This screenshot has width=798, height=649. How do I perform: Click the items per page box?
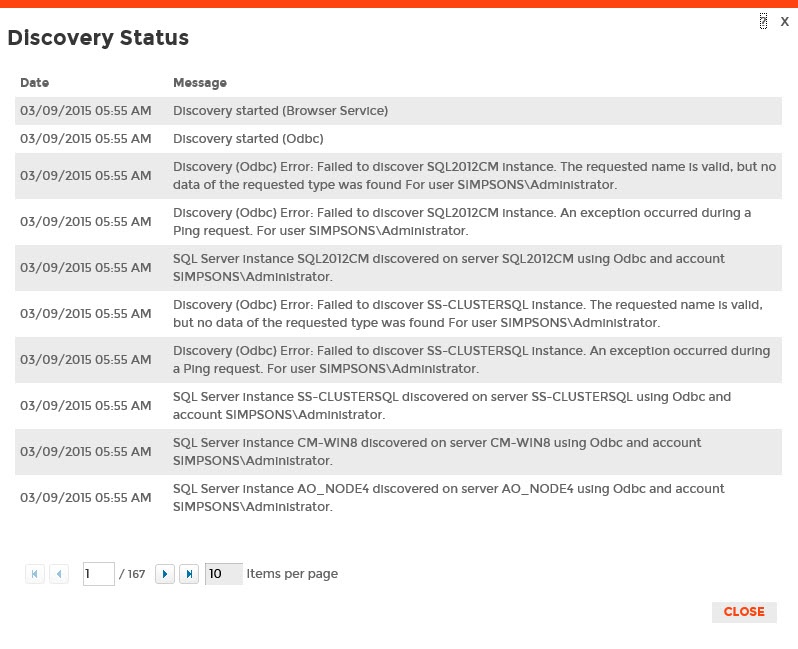[223, 574]
